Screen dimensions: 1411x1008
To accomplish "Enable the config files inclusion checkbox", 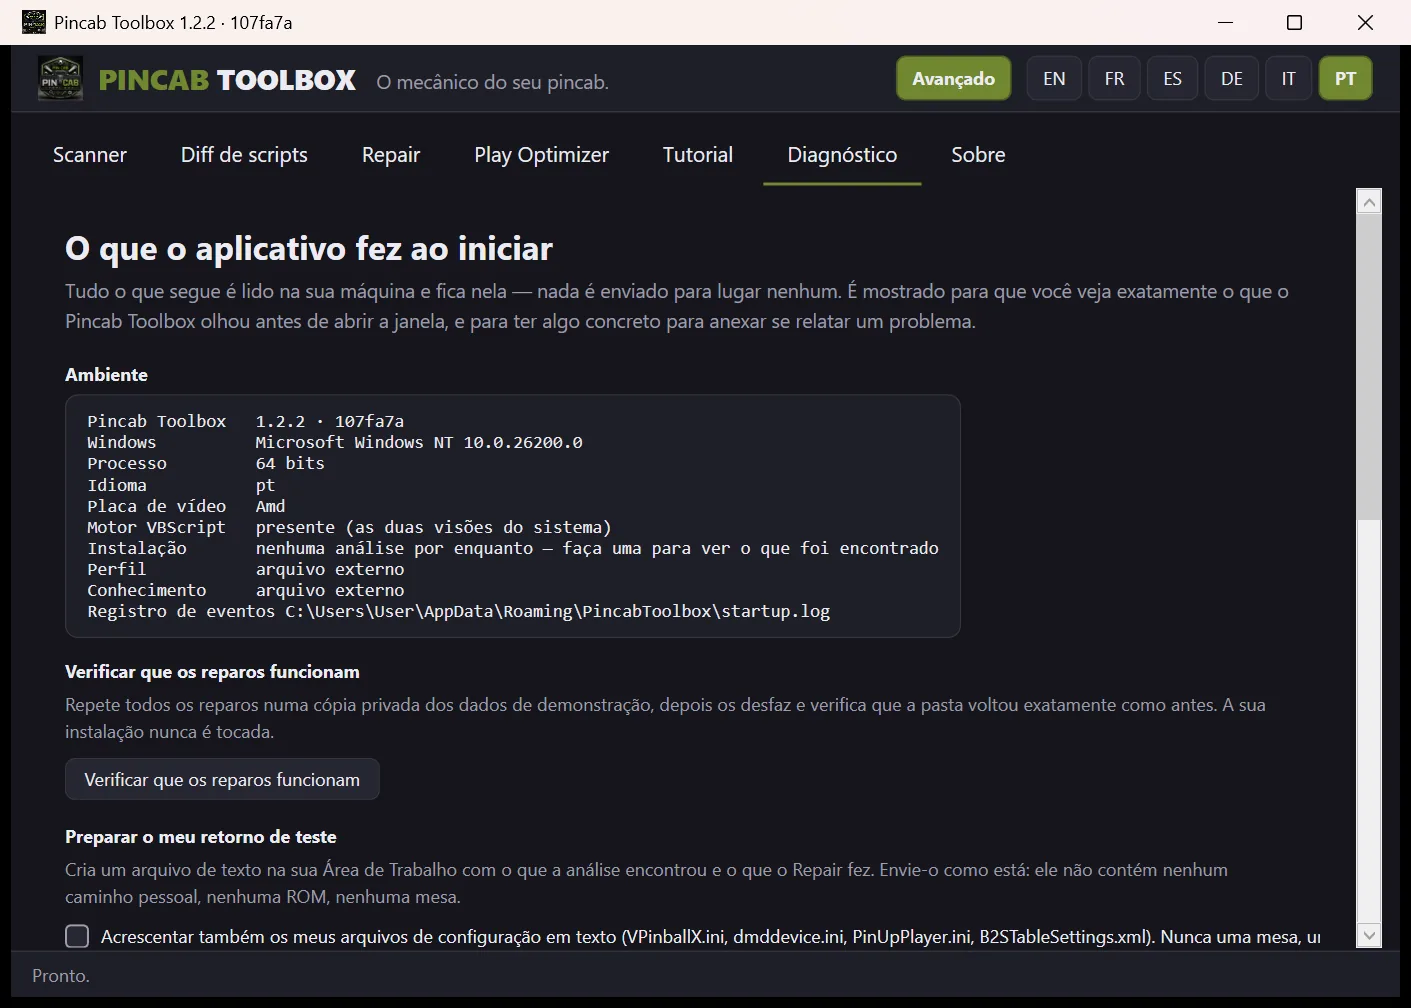I will (x=77, y=936).
